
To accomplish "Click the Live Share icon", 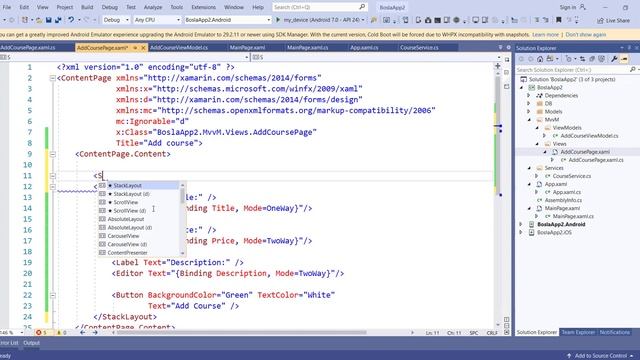I will [x=600, y=20].
